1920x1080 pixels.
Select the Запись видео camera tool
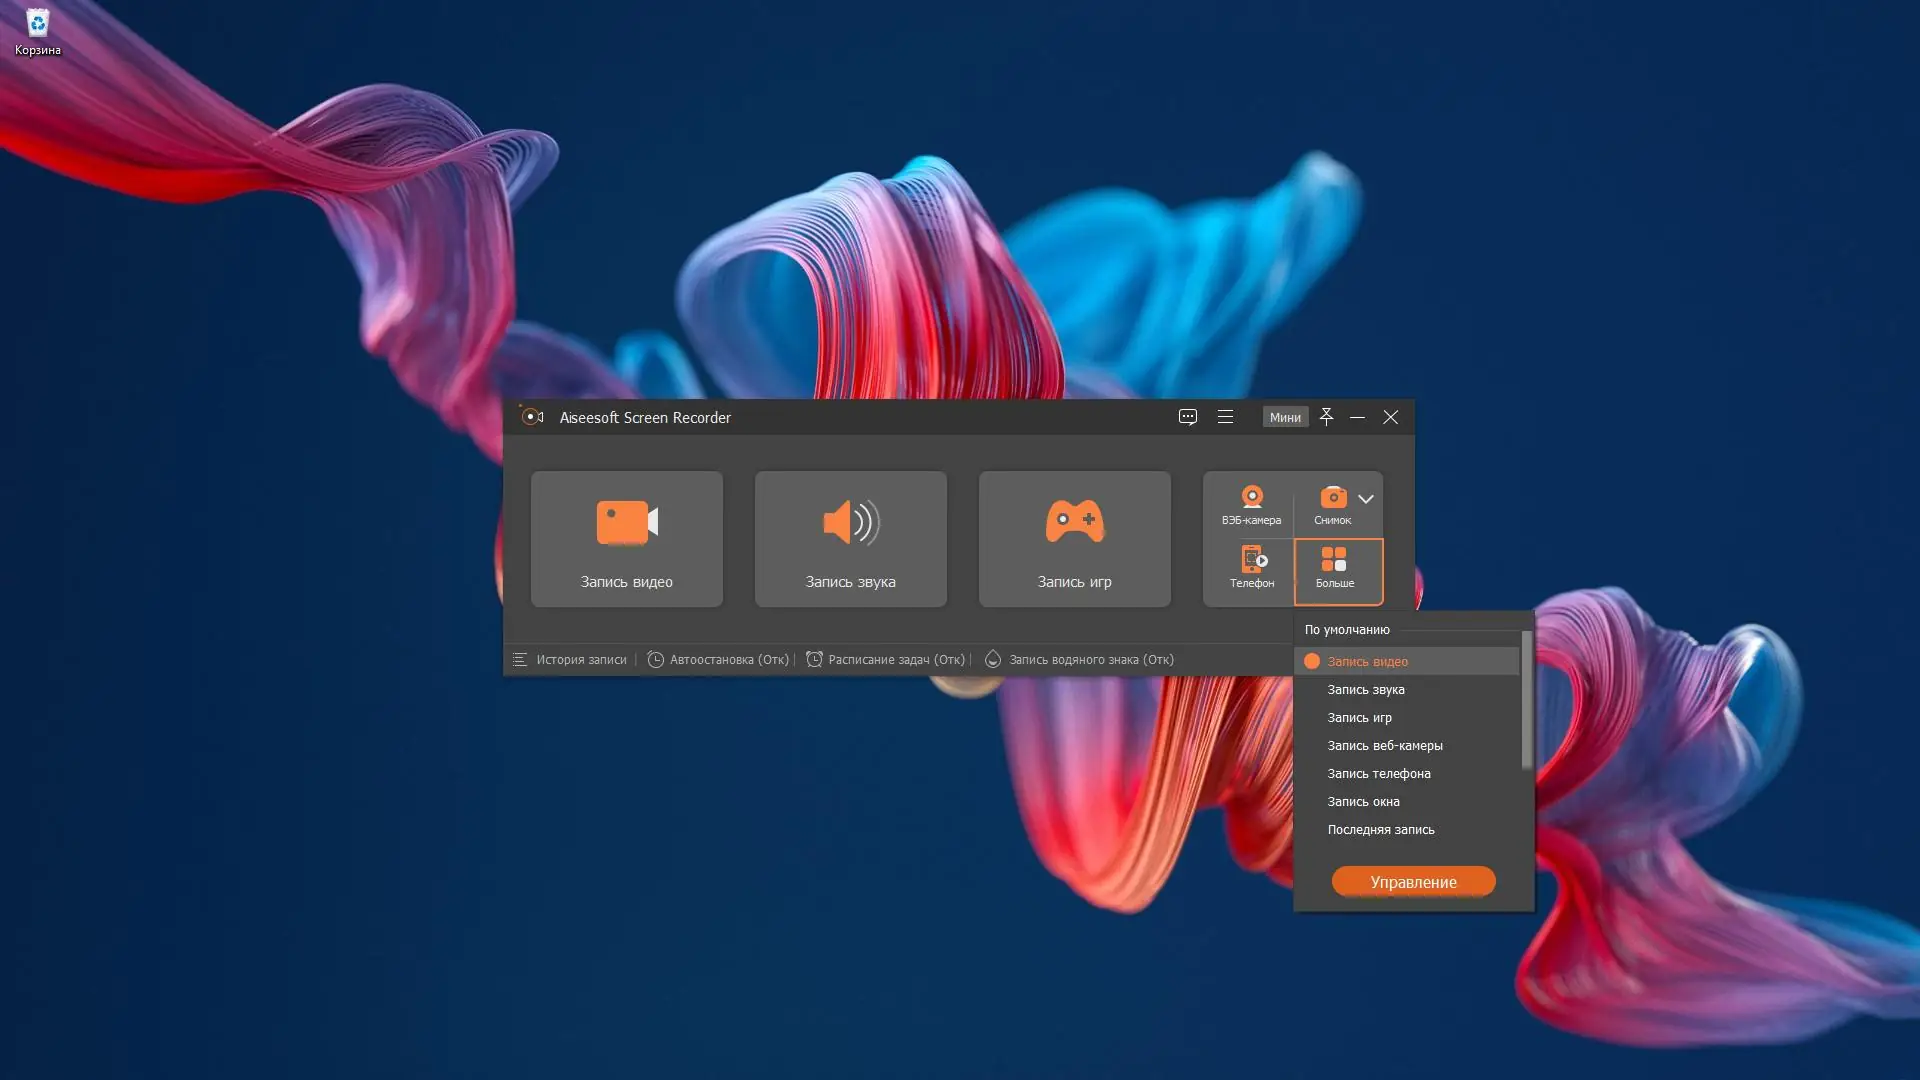626,539
